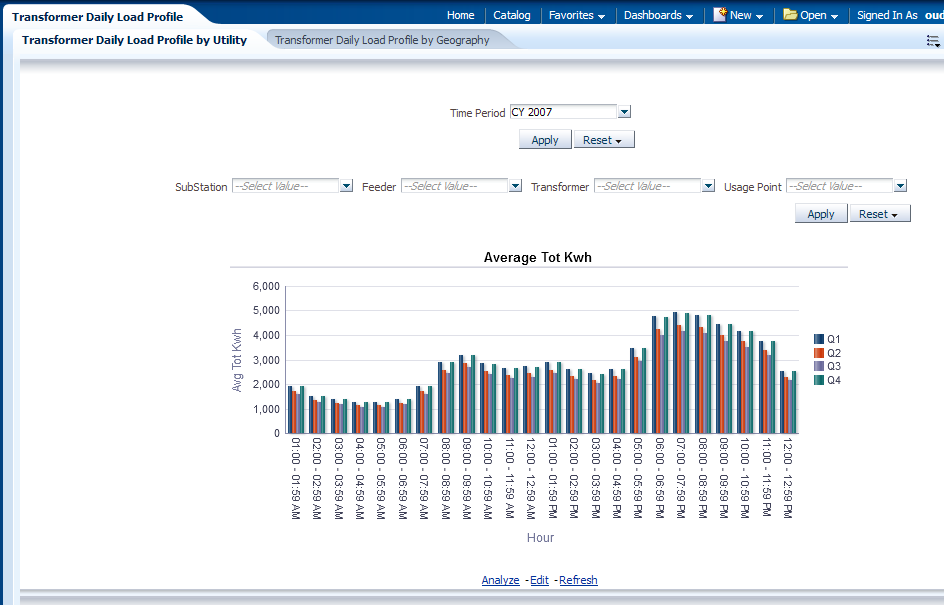Screen dimensions: 944x605
Task: Click the Analyze link below chart
Action: pos(500,580)
